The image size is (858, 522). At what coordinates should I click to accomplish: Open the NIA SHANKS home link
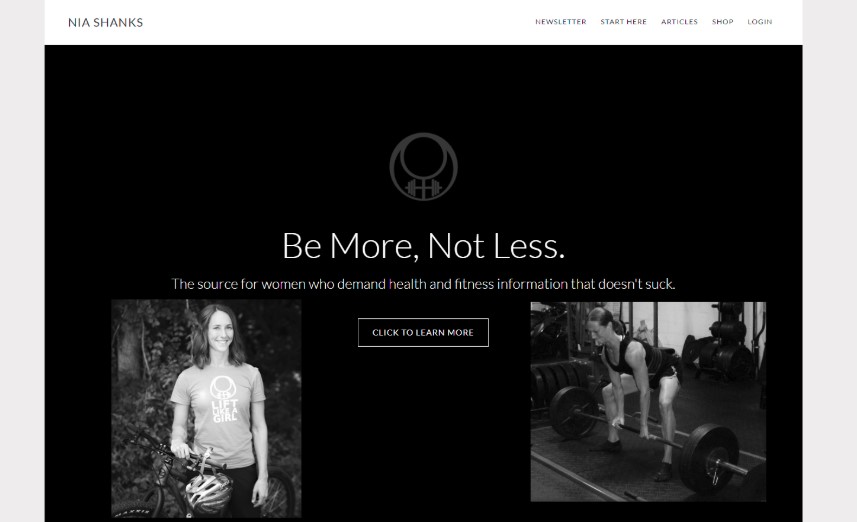tap(106, 22)
